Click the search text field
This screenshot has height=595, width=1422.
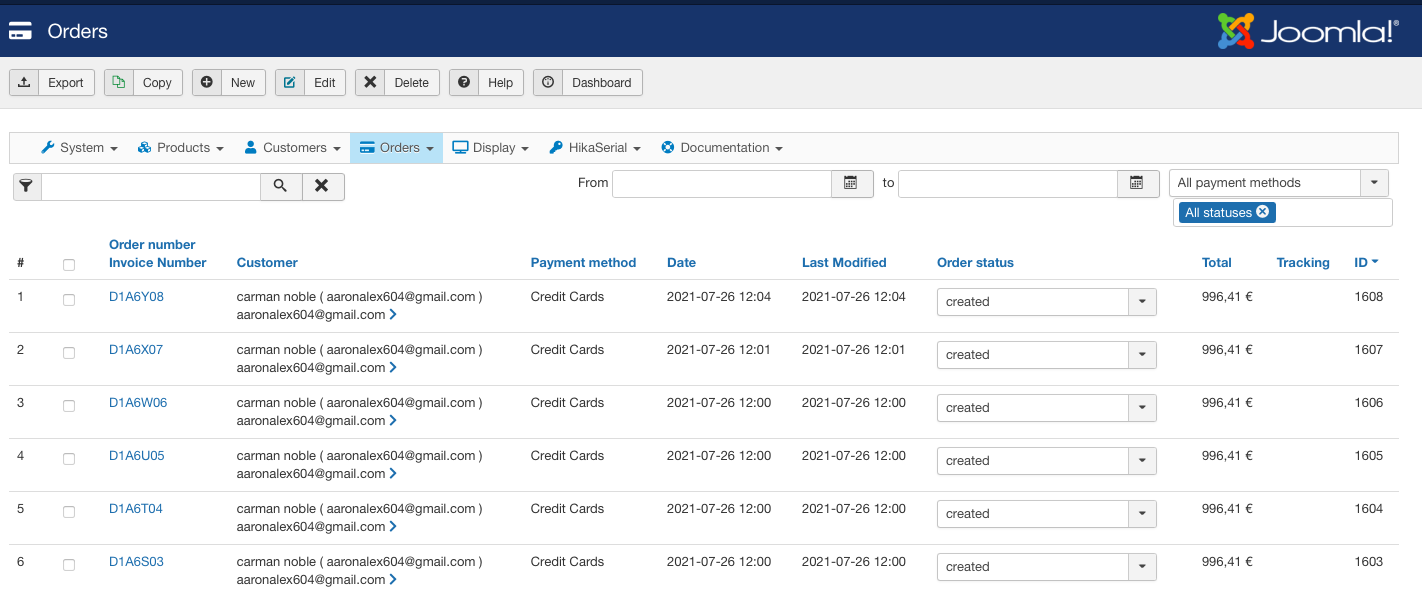point(151,186)
